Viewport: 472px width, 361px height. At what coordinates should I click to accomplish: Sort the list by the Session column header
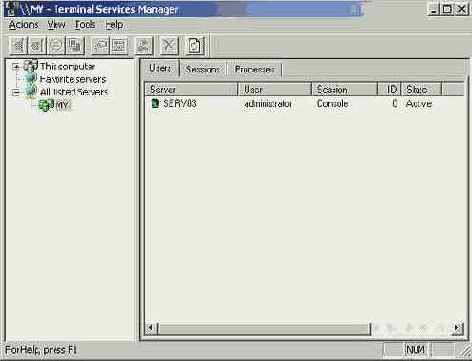[344, 89]
